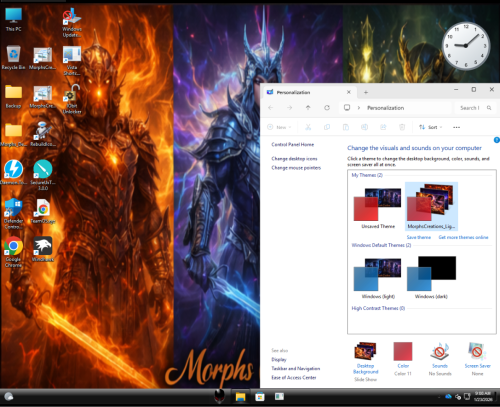This screenshot has height=407, width=500.
Task: Click Get more themes online link
Action: pyautogui.click(x=463, y=237)
